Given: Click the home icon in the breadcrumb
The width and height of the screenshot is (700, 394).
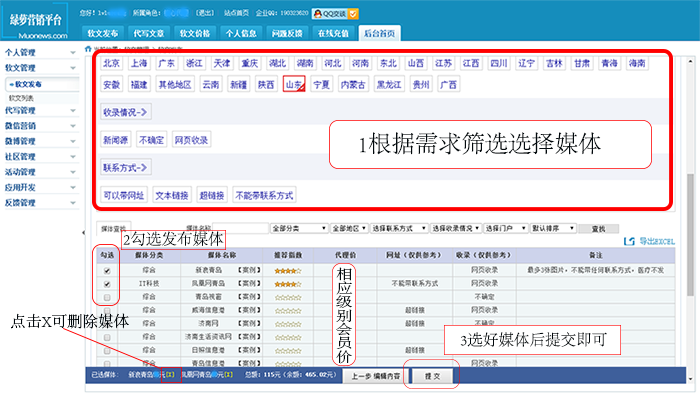Looking at the screenshot, I should click(88, 48).
